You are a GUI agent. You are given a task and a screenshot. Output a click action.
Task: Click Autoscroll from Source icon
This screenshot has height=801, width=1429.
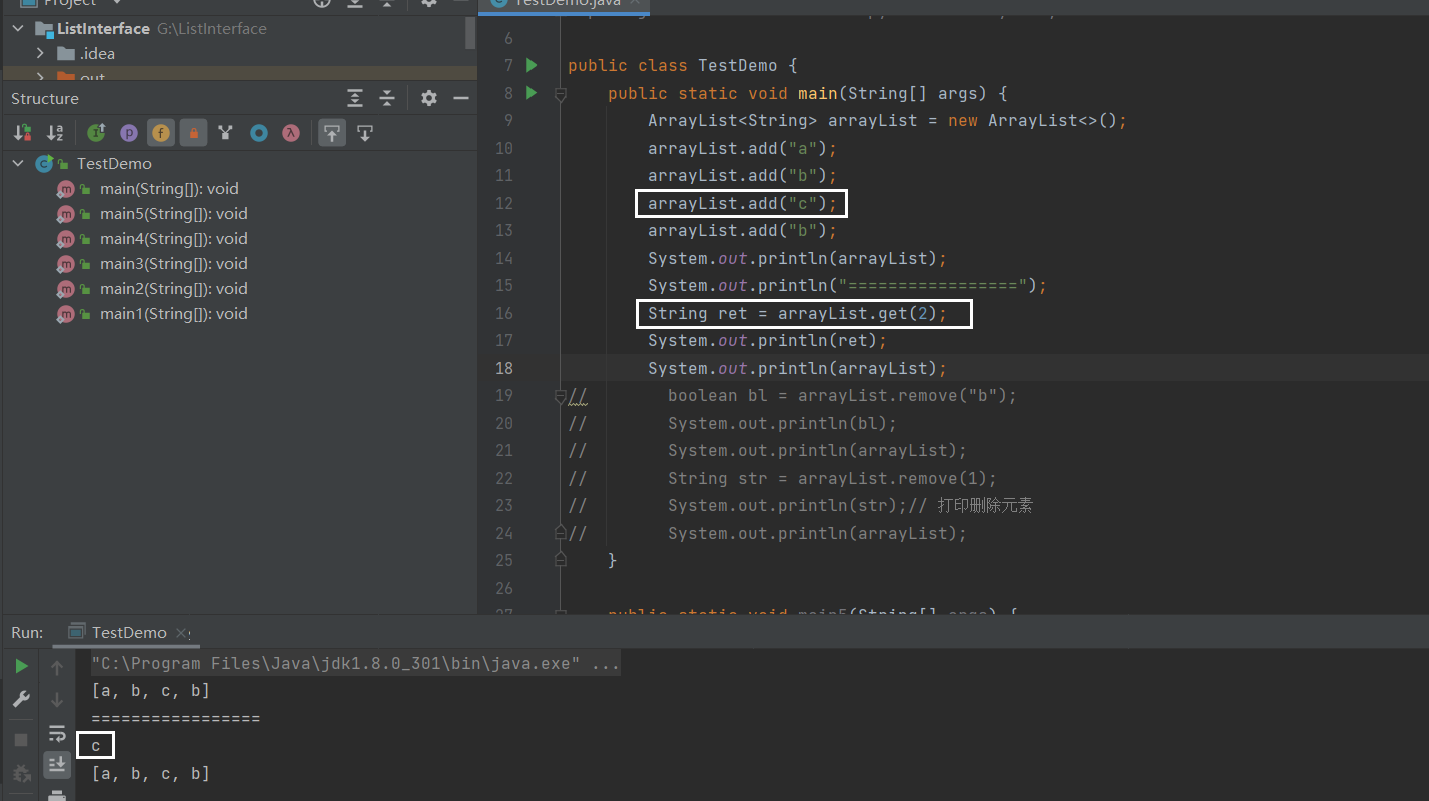365,132
